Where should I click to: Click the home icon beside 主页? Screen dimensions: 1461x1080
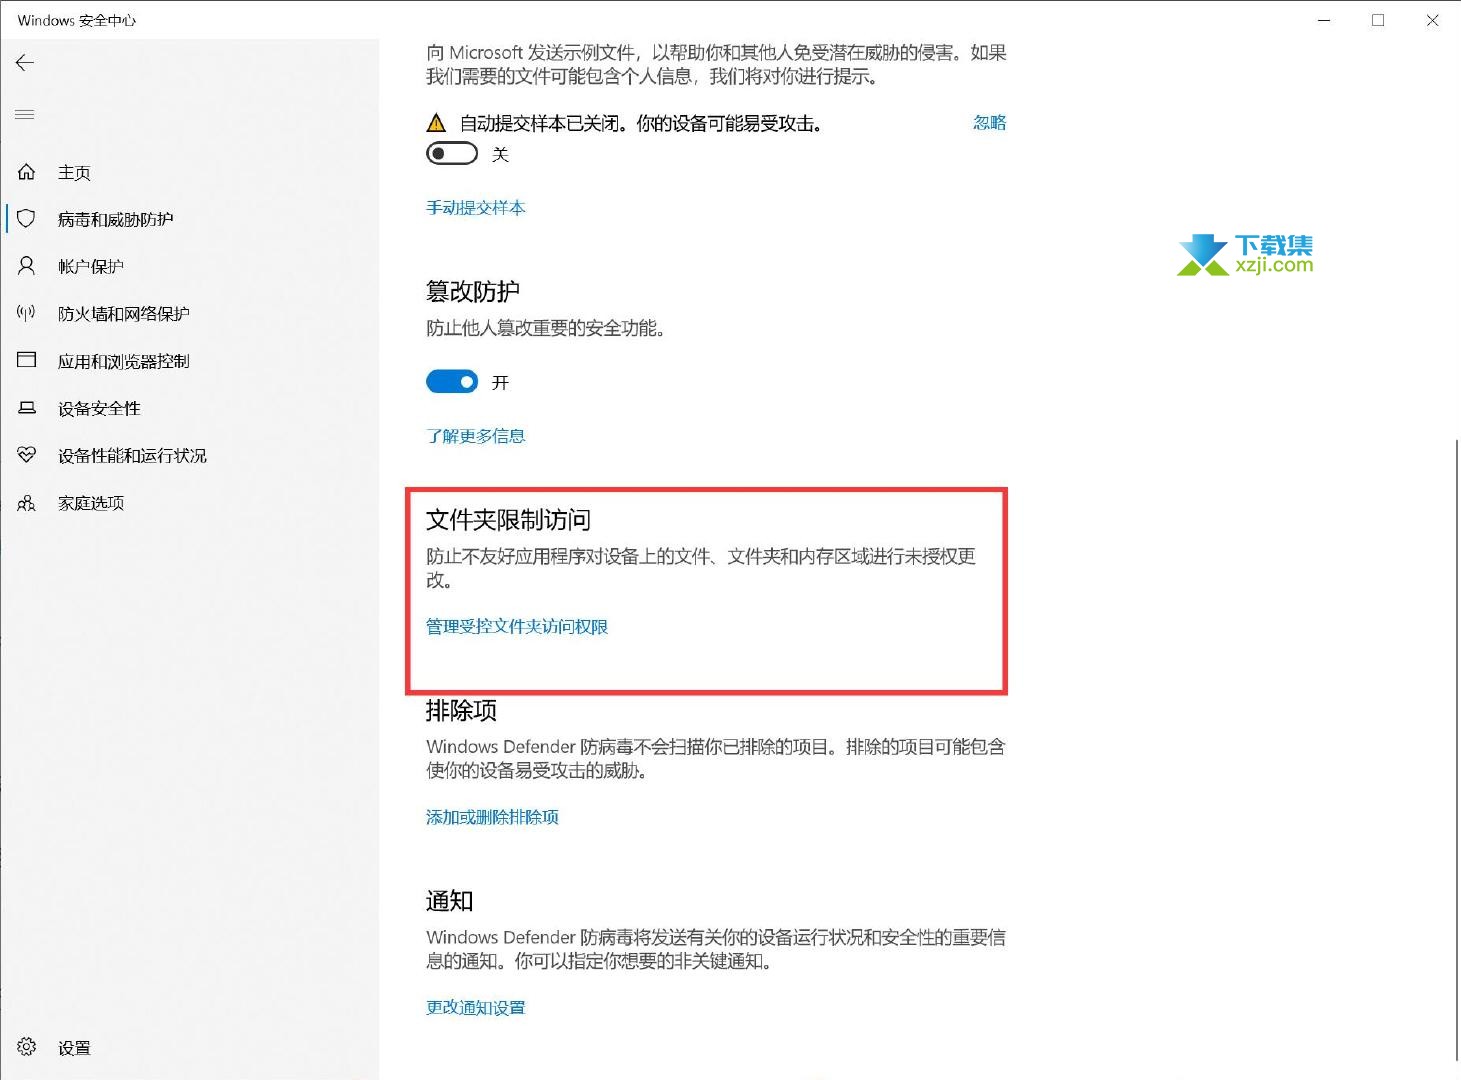coord(27,172)
